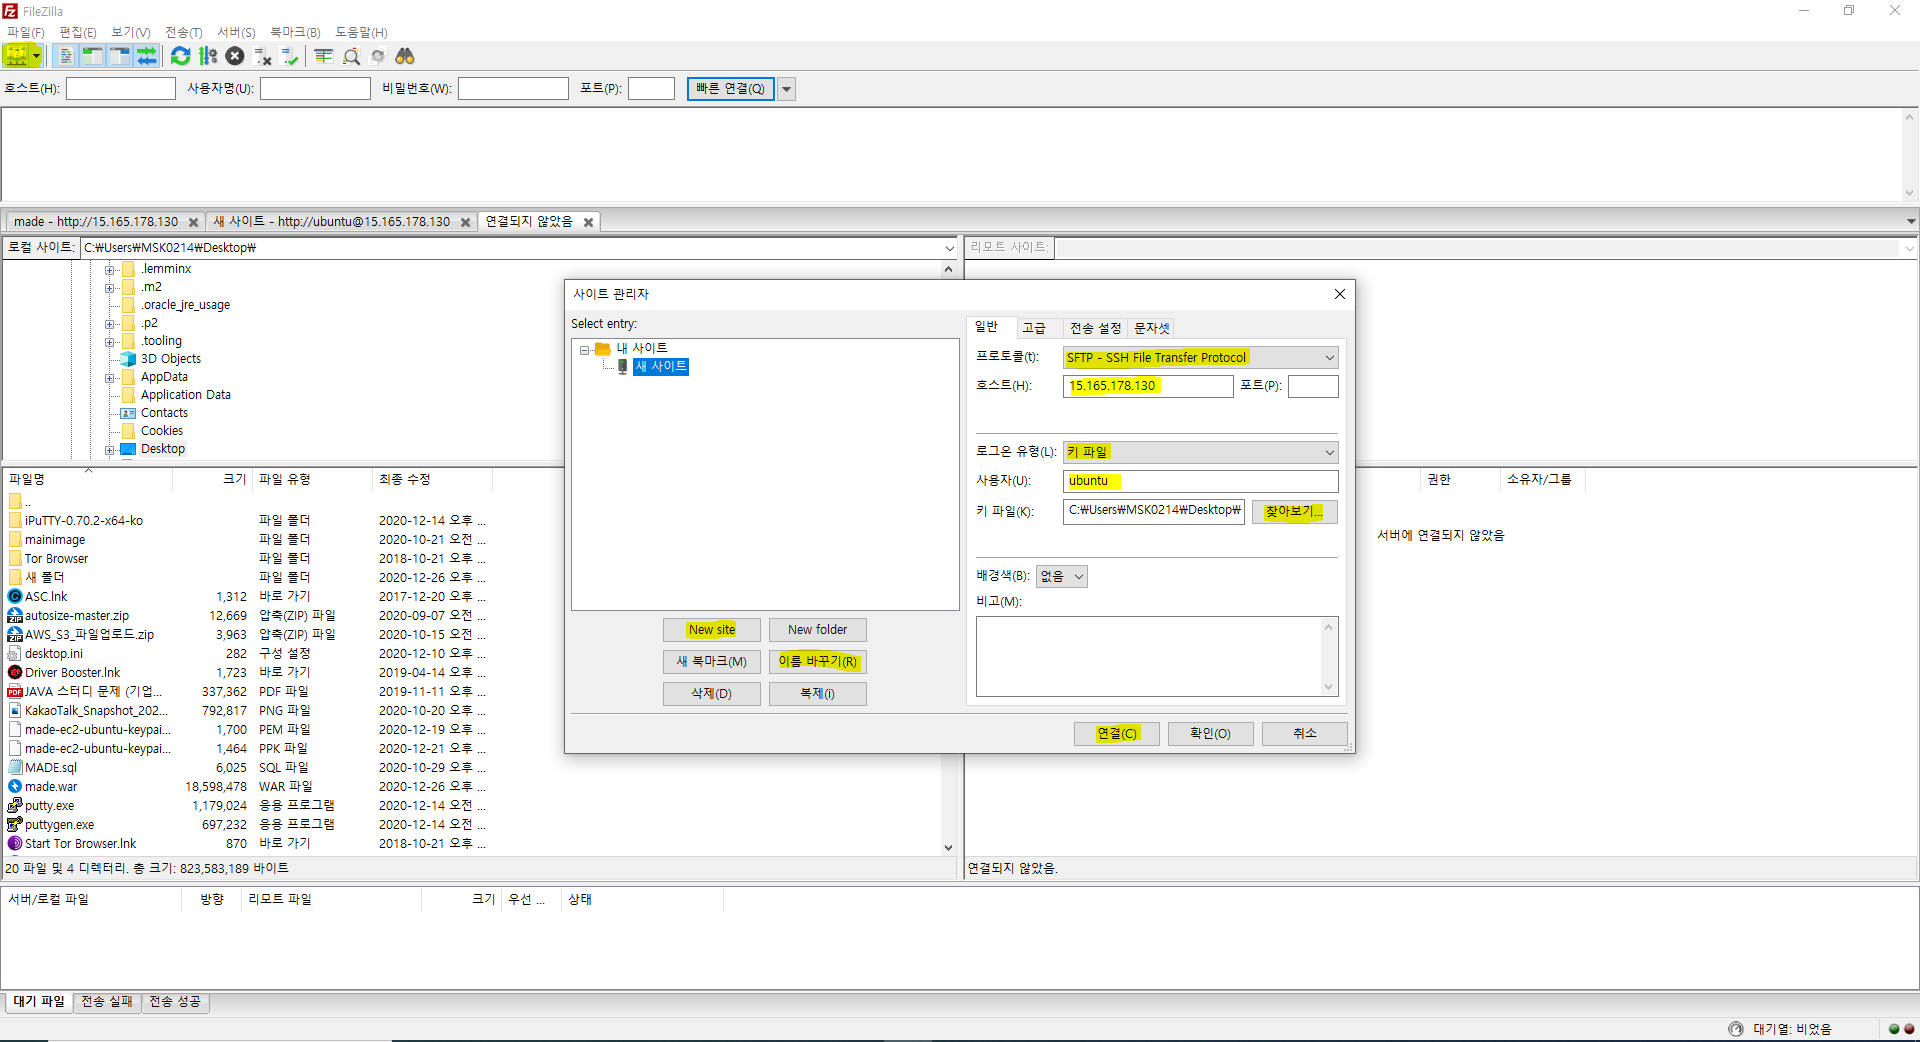Click the New folder button
The height and width of the screenshot is (1042, 1920).
click(817, 630)
